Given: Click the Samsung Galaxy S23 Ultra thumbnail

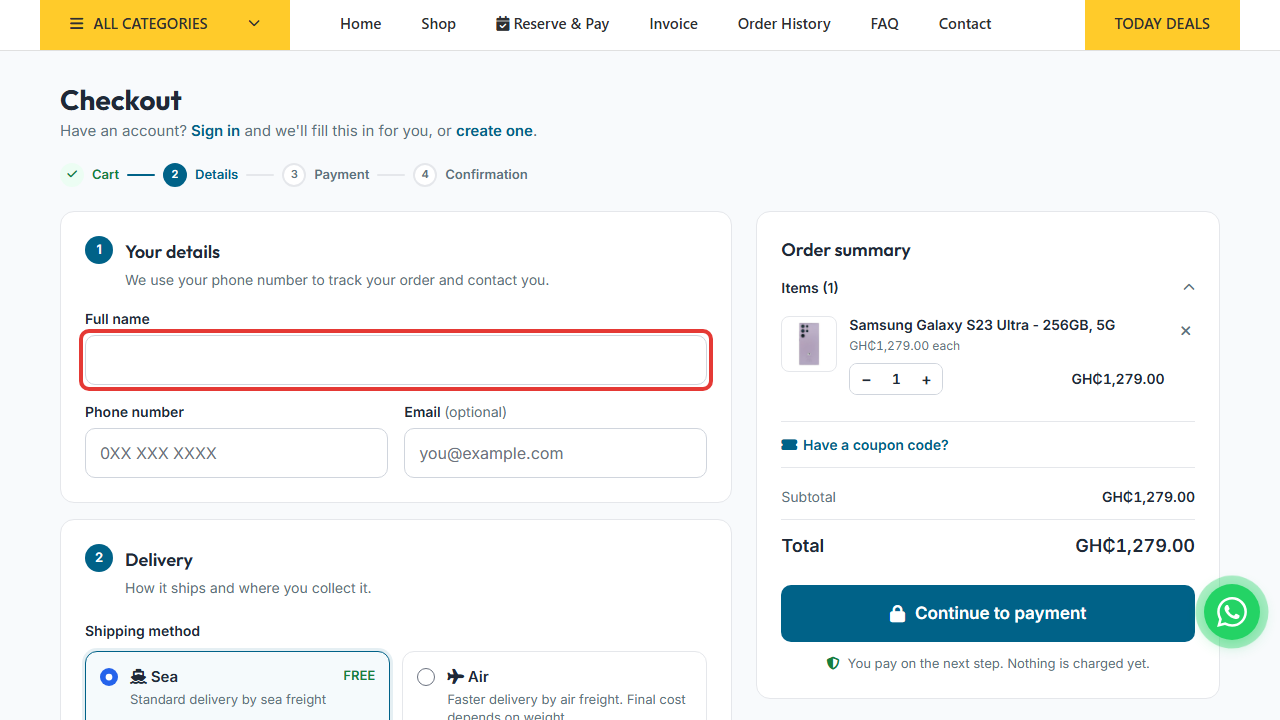Looking at the screenshot, I should coord(809,344).
